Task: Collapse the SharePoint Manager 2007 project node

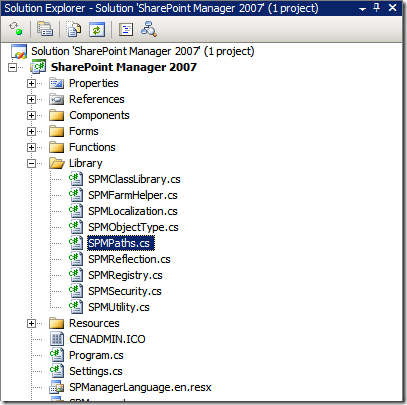Action: coord(13,67)
